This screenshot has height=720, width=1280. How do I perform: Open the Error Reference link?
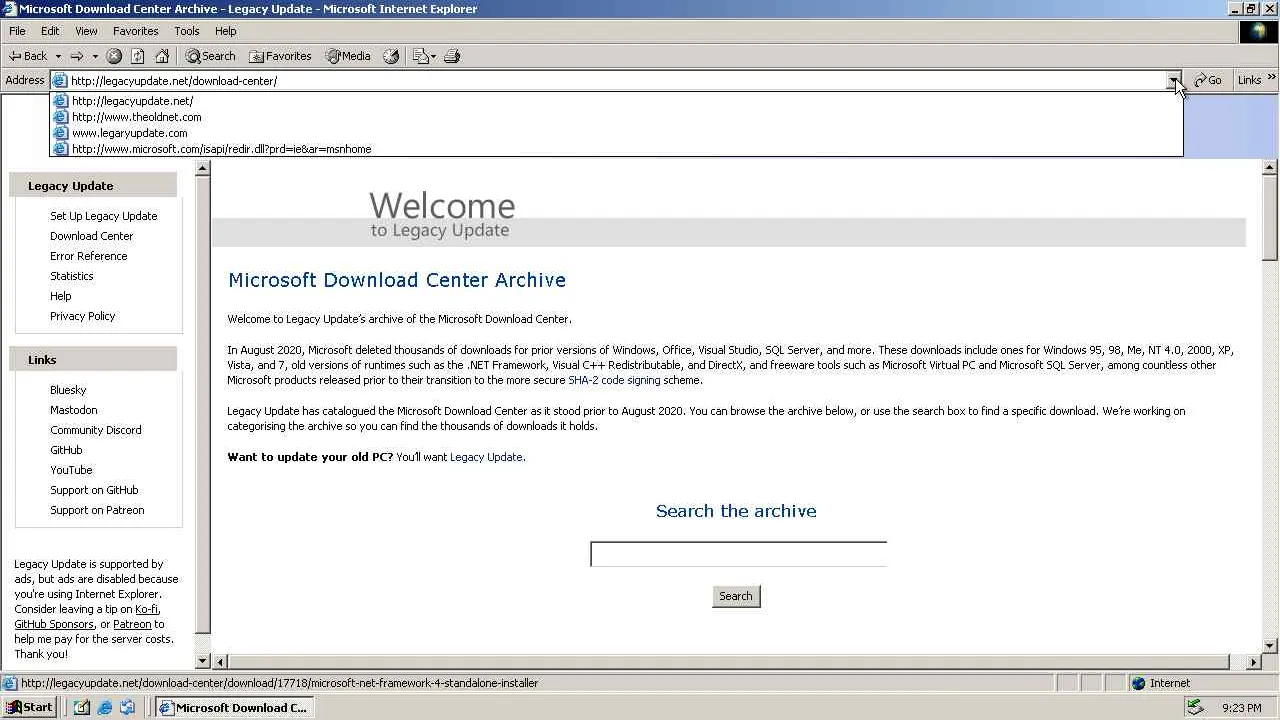click(x=89, y=256)
